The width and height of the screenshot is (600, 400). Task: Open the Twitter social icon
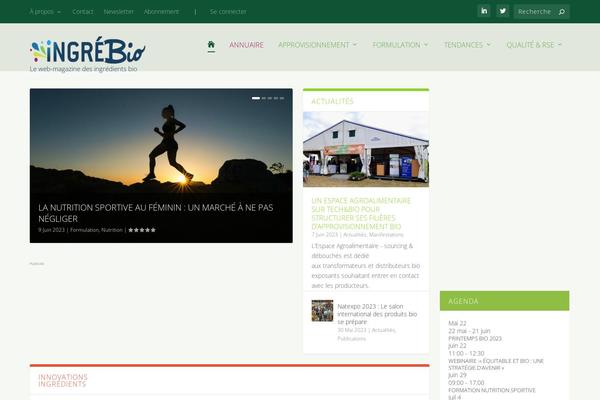pyautogui.click(x=502, y=11)
